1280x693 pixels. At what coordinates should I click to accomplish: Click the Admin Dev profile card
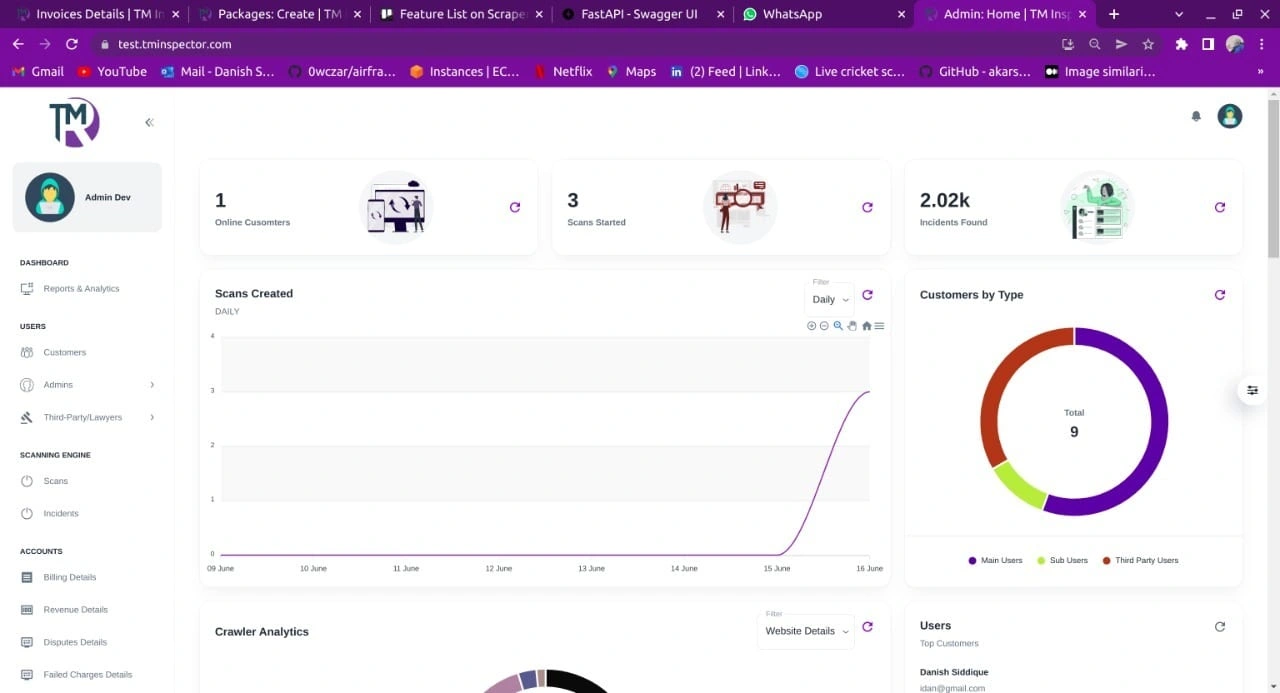[x=87, y=197]
